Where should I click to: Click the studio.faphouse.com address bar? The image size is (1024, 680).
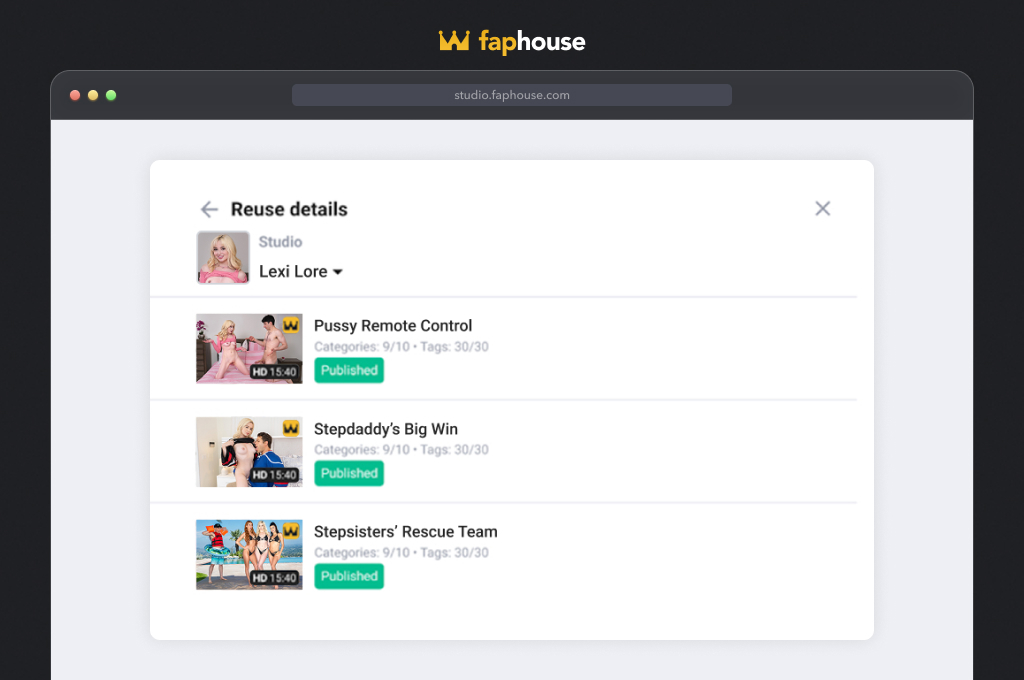[x=511, y=95]
